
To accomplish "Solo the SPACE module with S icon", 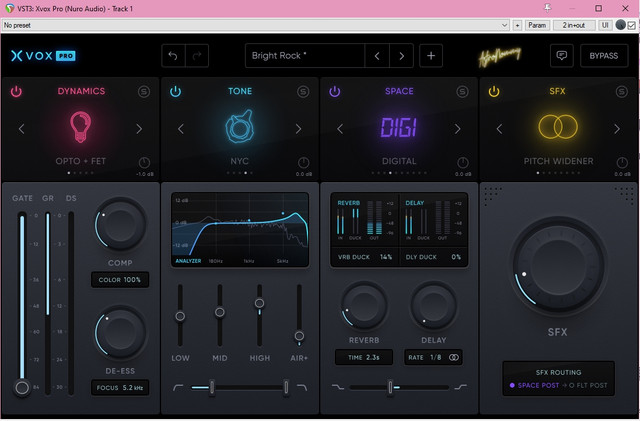I will (462, 91).
